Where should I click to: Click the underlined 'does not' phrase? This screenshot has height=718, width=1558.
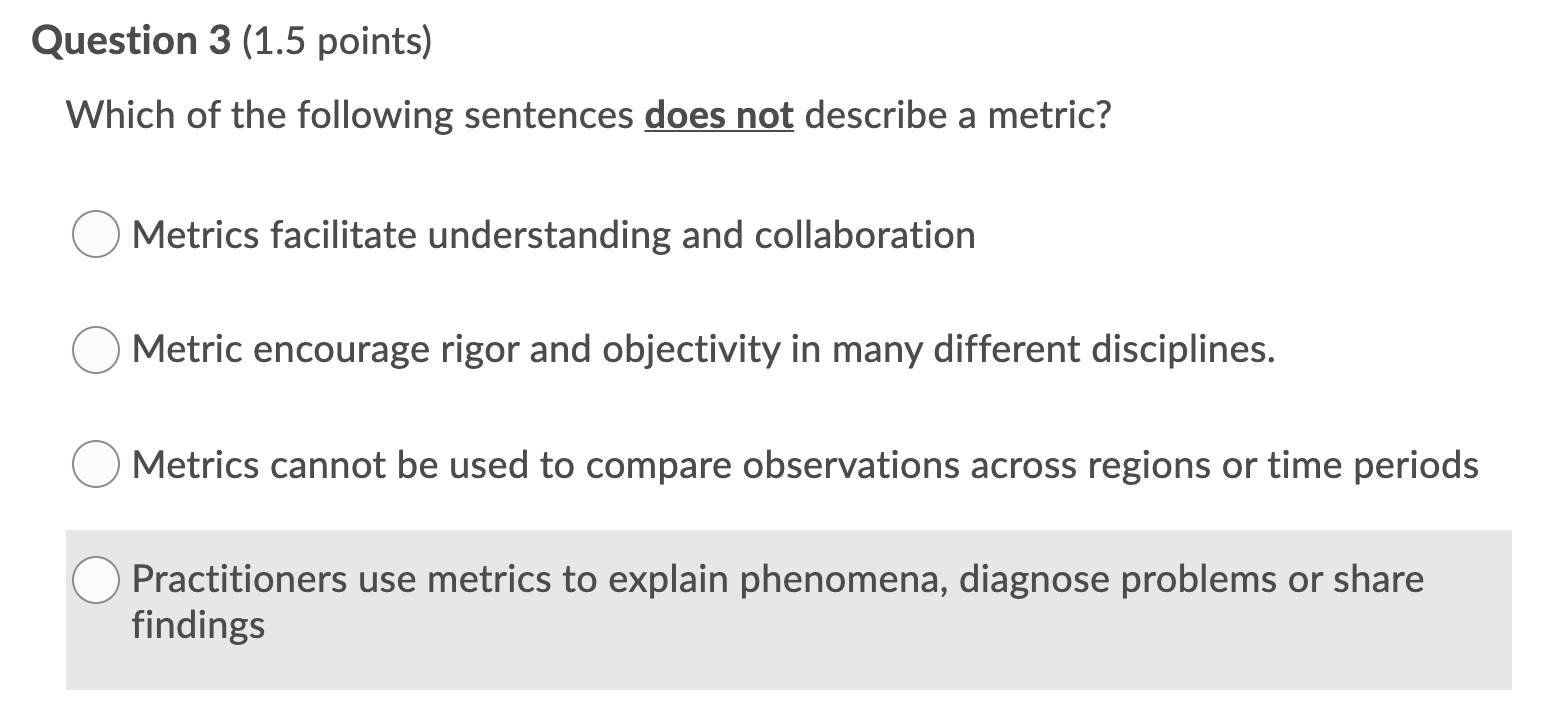(x=718, y=115)
